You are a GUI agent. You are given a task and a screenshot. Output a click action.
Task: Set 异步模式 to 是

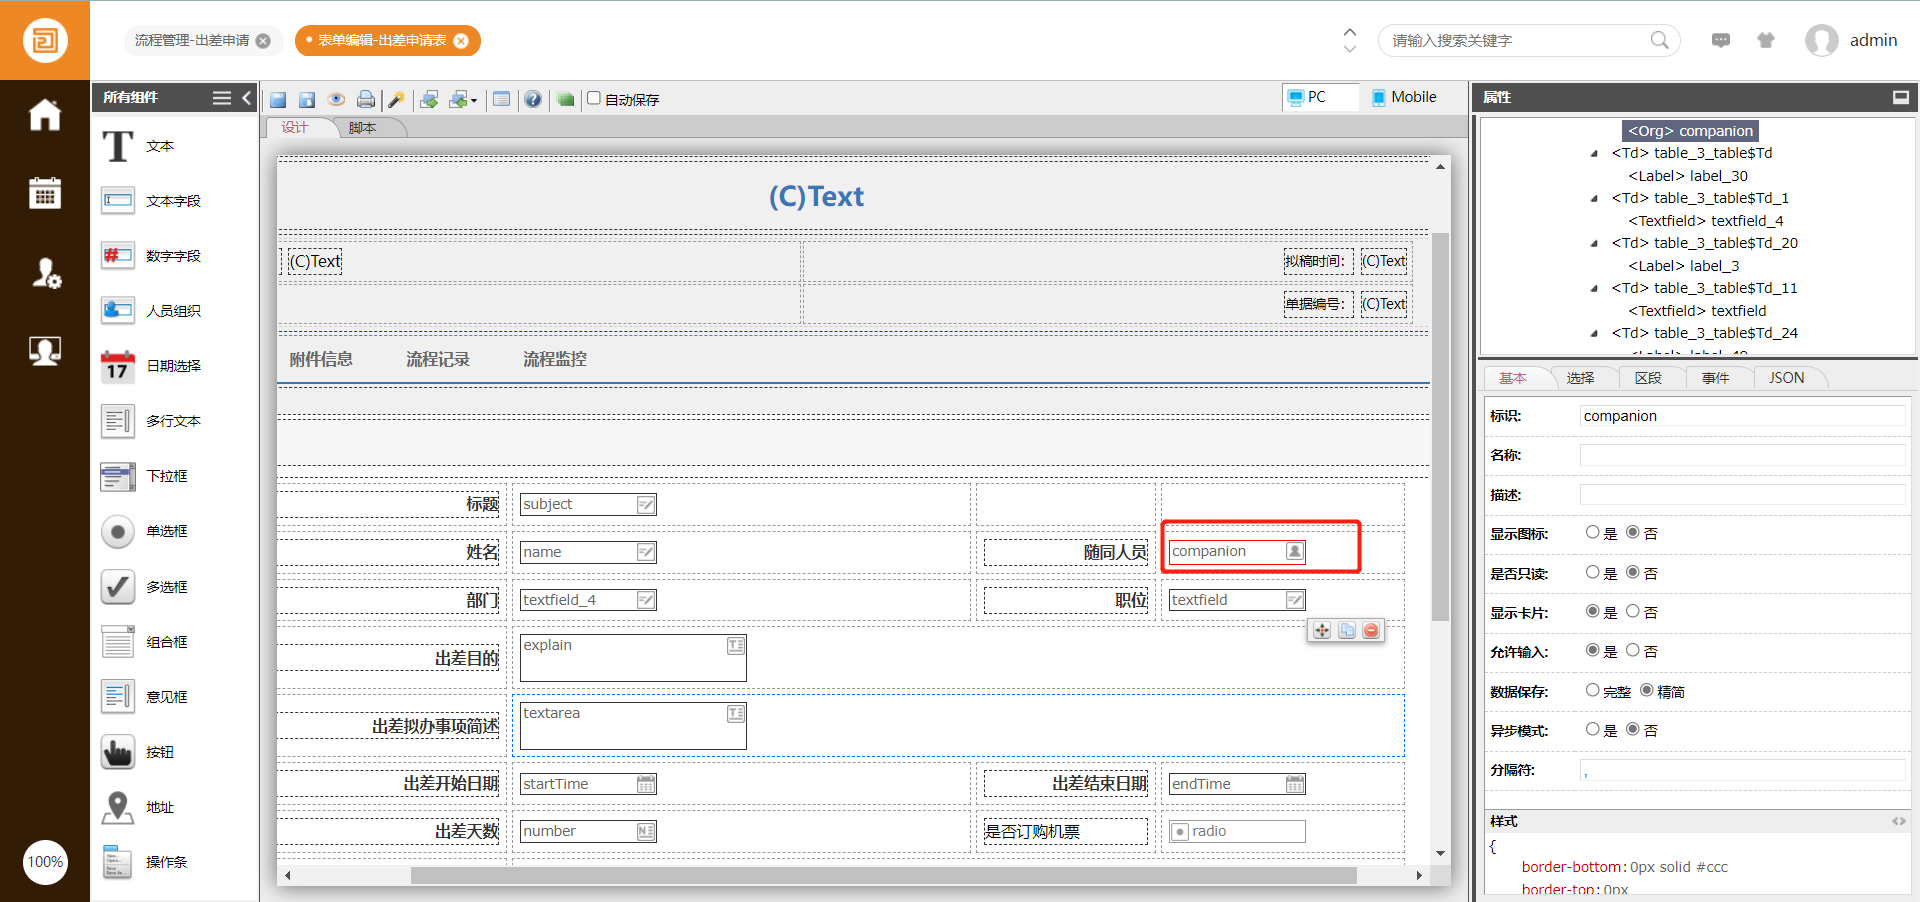click(x=1593, y=730)
